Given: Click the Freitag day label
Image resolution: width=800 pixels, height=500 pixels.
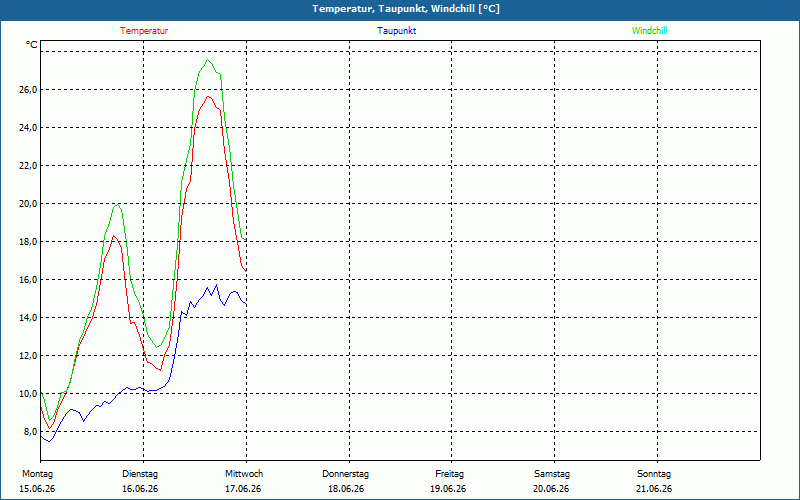Looking at the screenshot, I should [449, 474].
